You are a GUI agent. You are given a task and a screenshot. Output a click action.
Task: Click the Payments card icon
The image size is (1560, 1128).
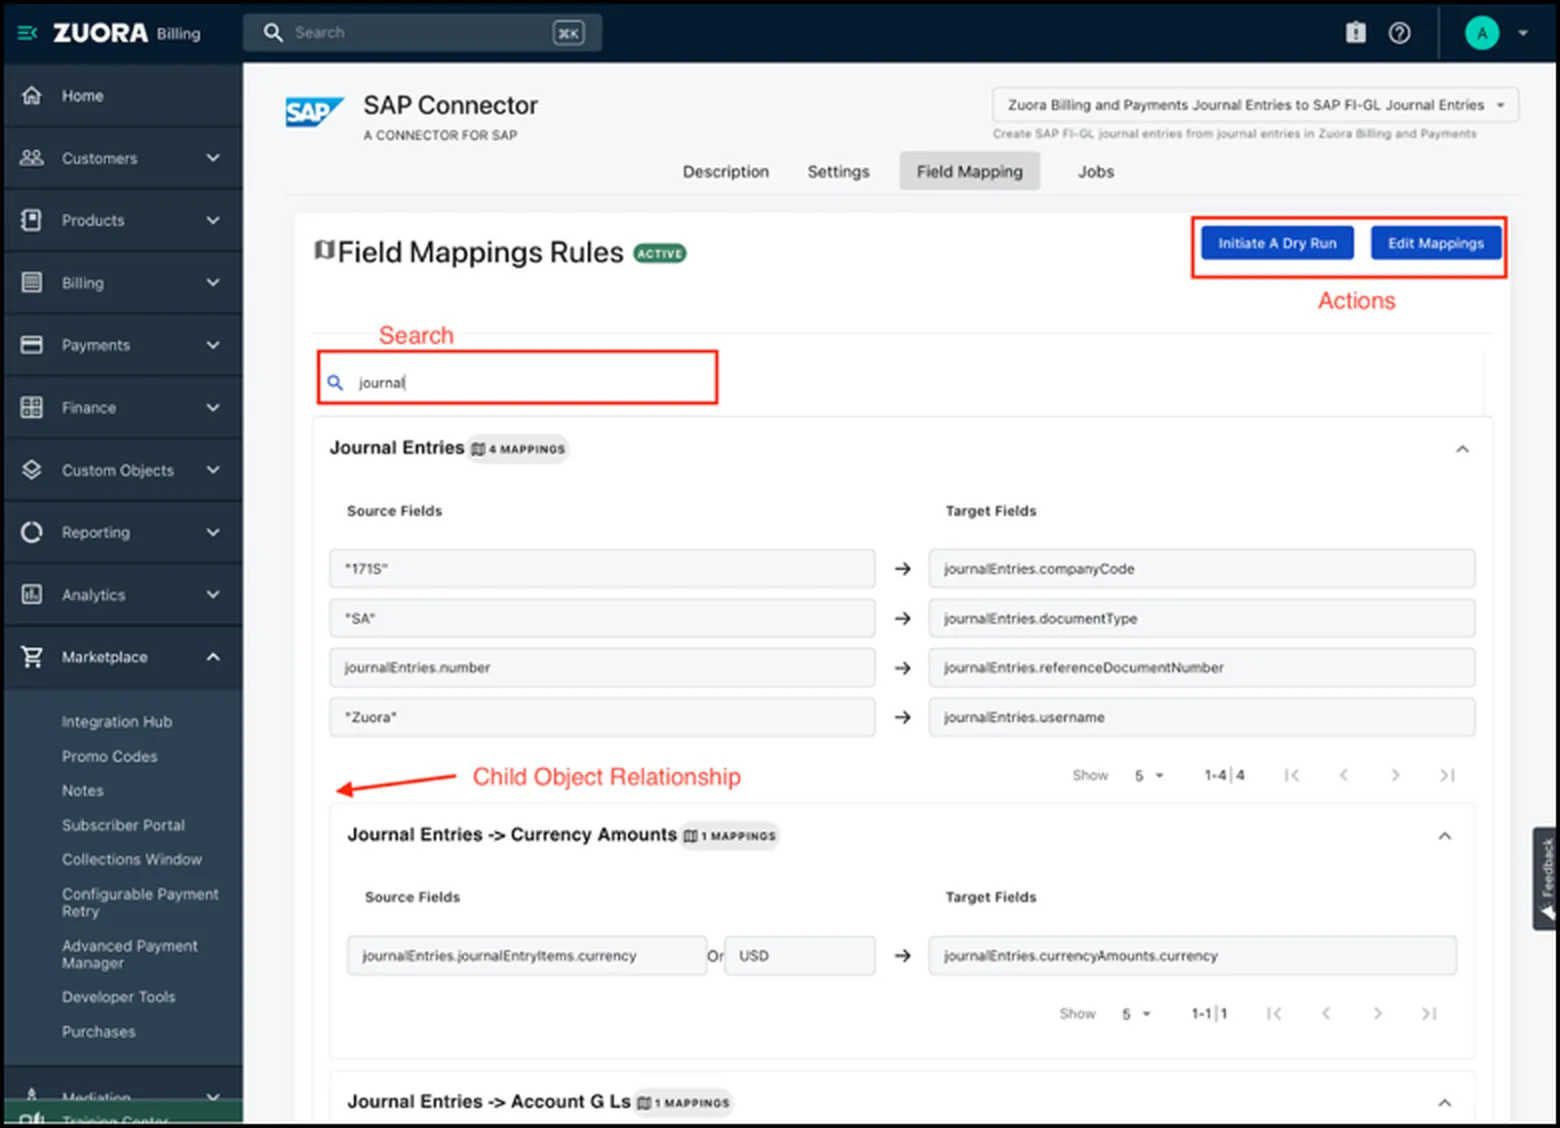32,344
